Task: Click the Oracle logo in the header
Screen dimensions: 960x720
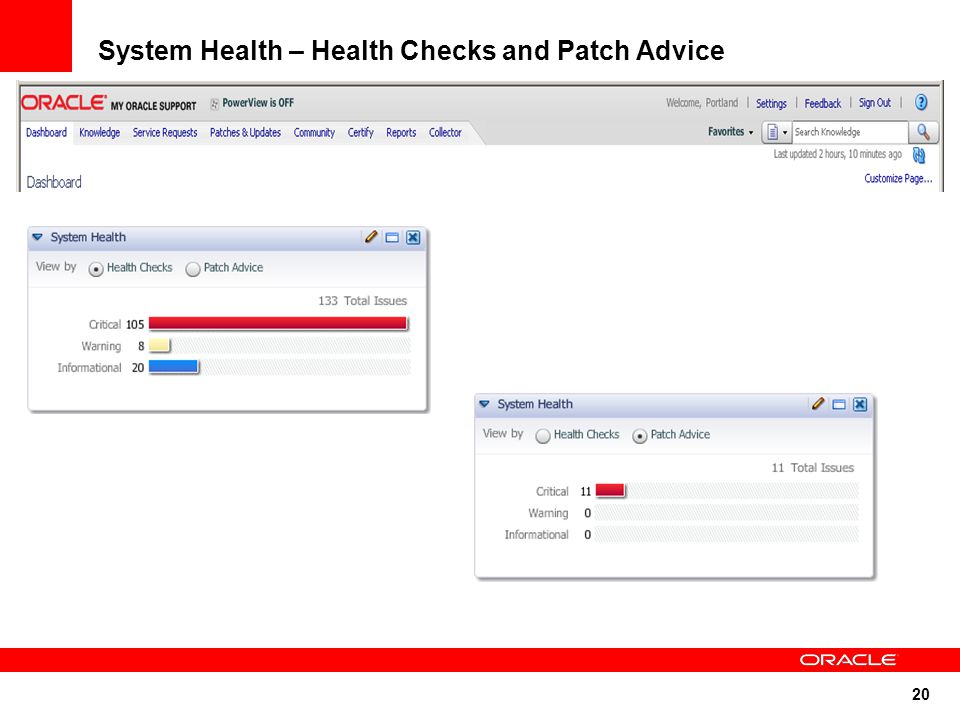Action: 64,102
